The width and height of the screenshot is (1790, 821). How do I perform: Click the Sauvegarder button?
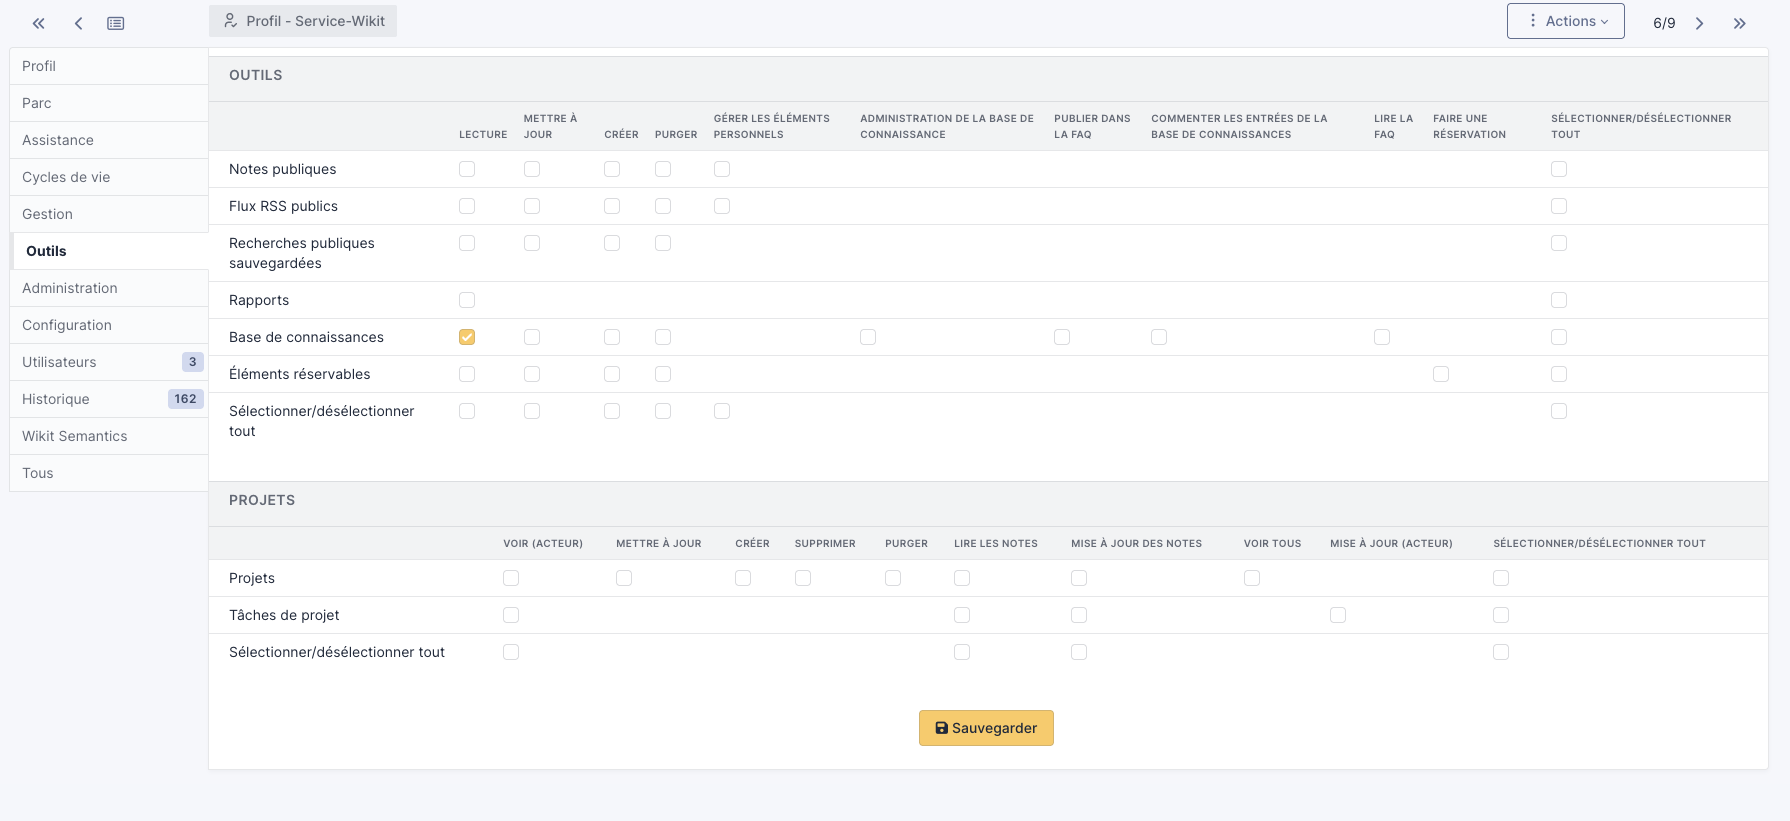click(x=986, y=728)
